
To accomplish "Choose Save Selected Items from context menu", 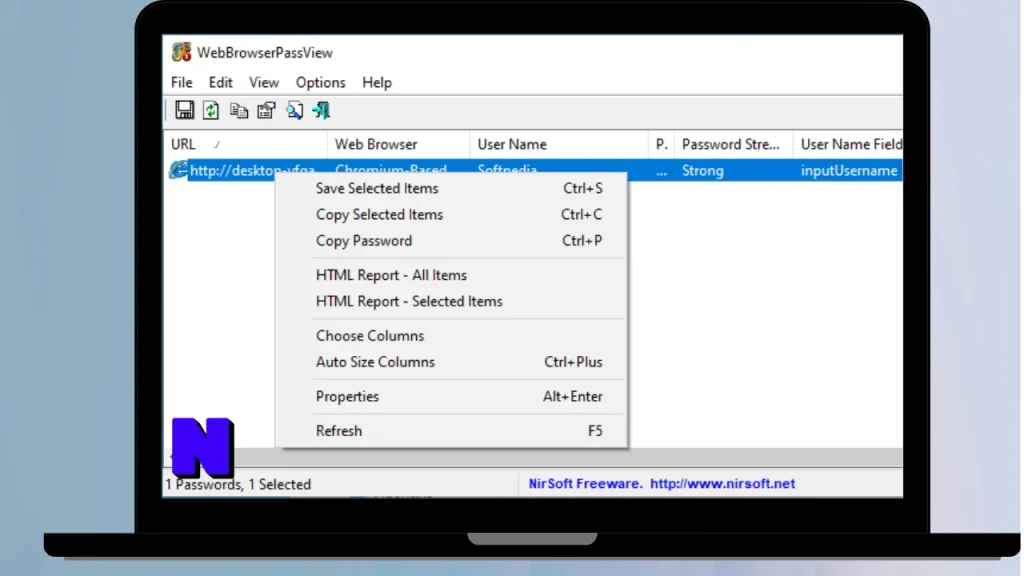I will pyautogui.click(x=451, y=188).
